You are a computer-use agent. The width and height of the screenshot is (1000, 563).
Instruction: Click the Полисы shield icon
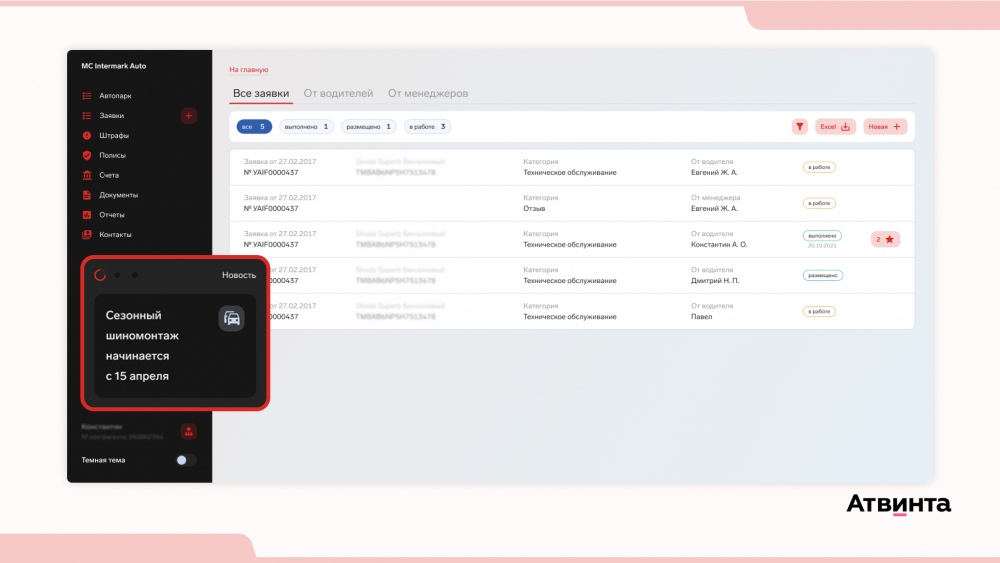tap(87, 155)
